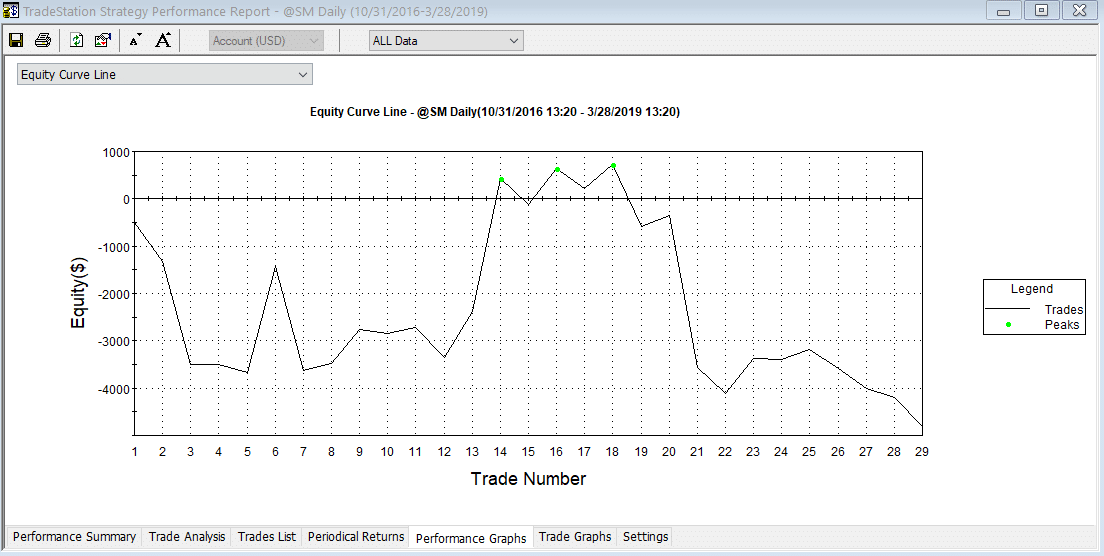Open the Trades List tab
The image size is (1104, 556).
pos(267,537)
